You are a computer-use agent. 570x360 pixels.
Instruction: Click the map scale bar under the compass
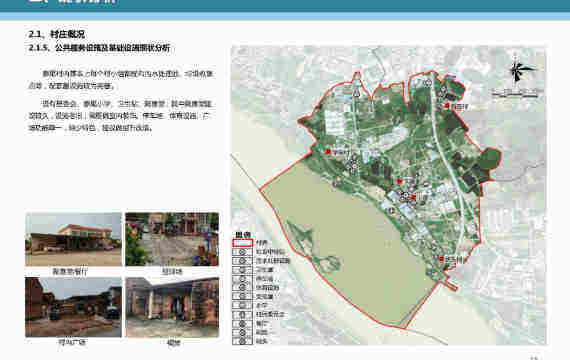514,92
